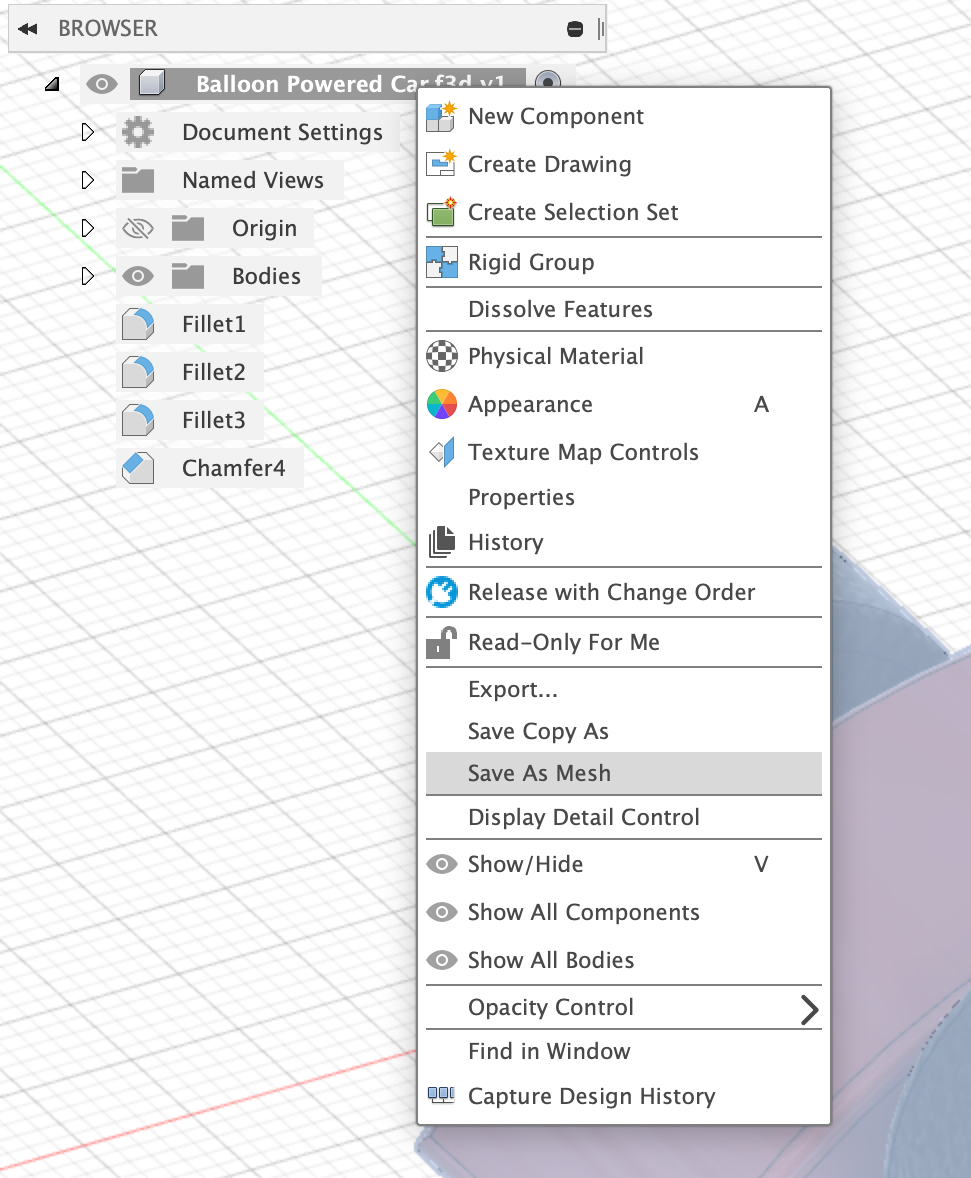The width and height of the screenshot is (971, 1178).
Task: Click the Named Views folder icon
Action: (138, 180)
